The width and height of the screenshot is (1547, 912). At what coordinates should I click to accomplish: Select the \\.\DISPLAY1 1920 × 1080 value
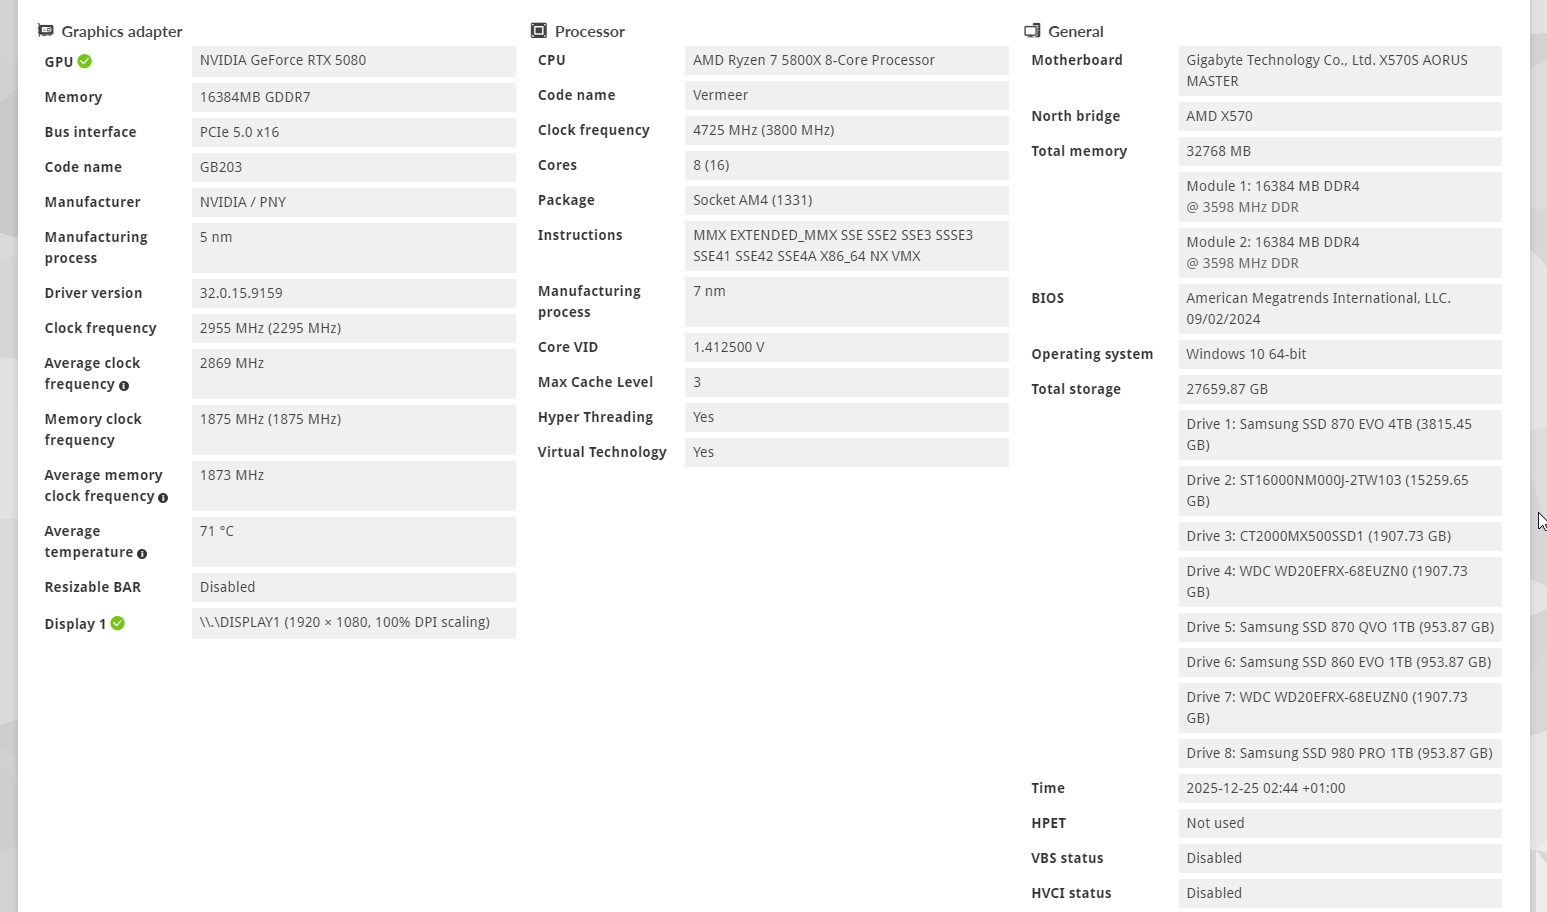tap(354, 623)
